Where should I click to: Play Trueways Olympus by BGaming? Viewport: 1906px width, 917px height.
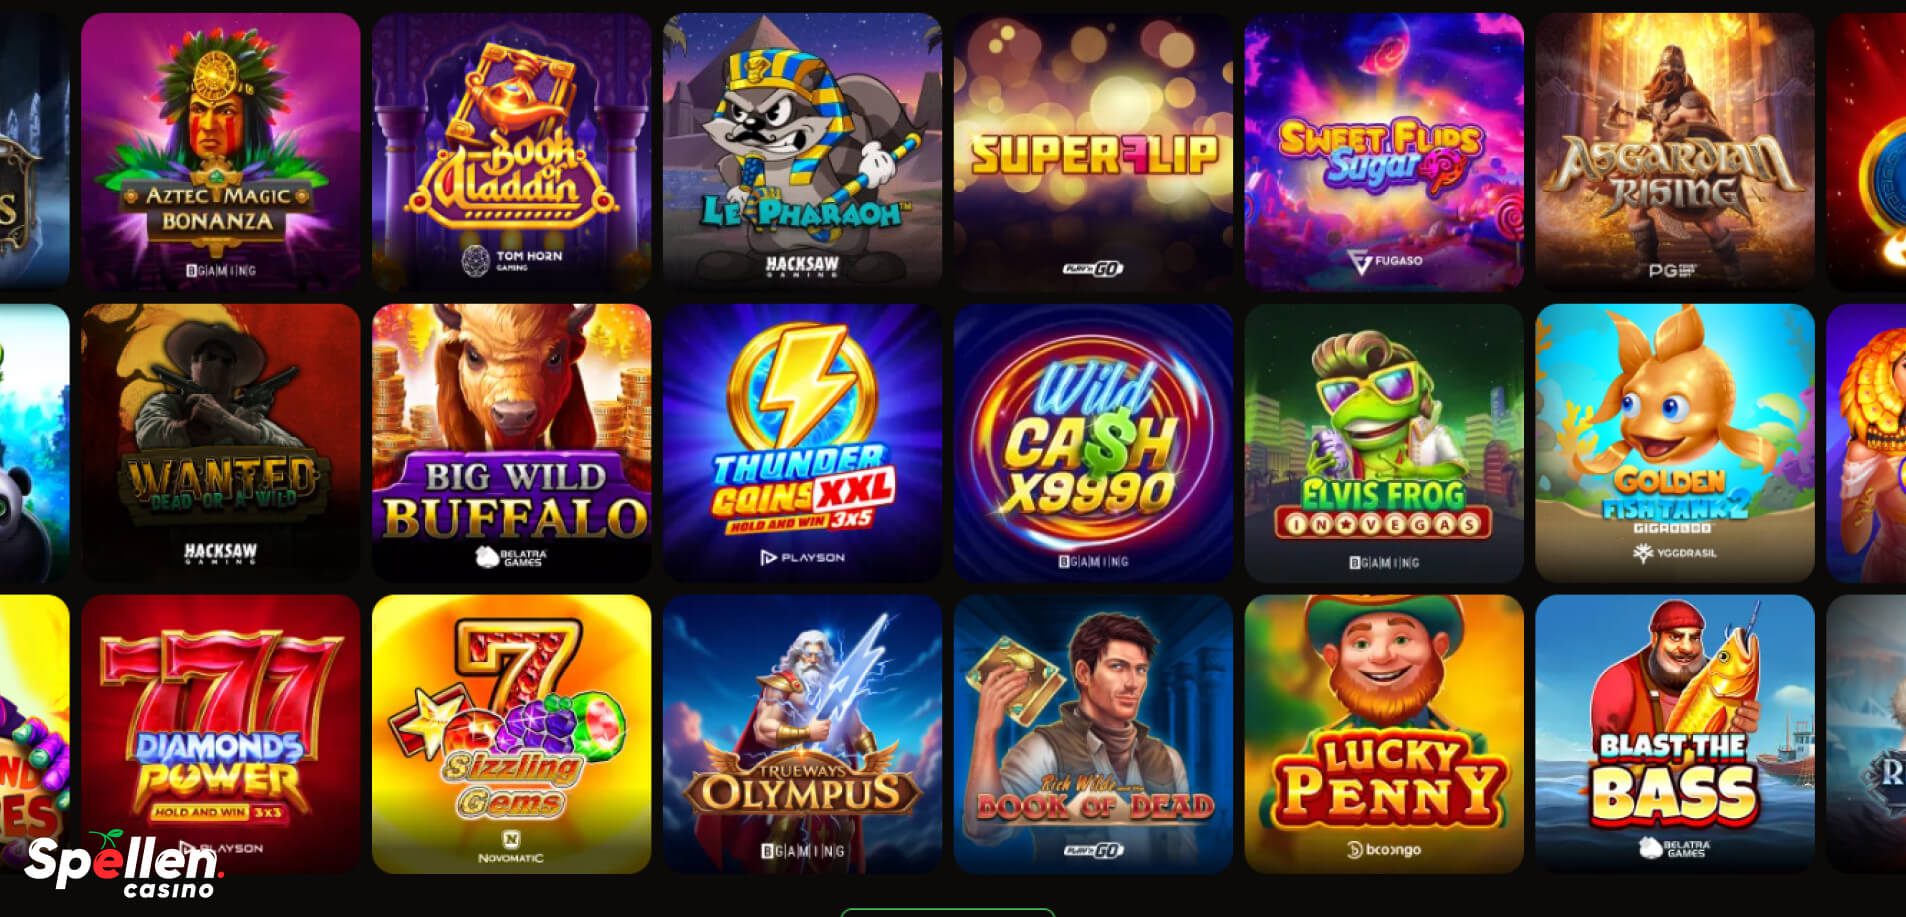click(x=802, y=734)
